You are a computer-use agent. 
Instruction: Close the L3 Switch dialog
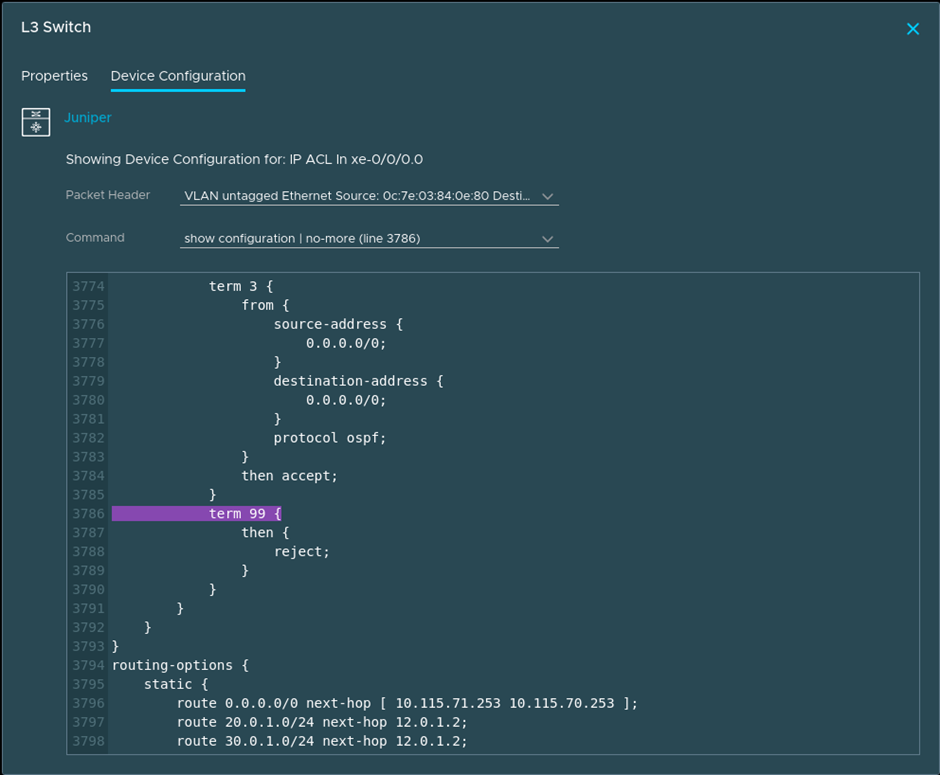point(912,29)
